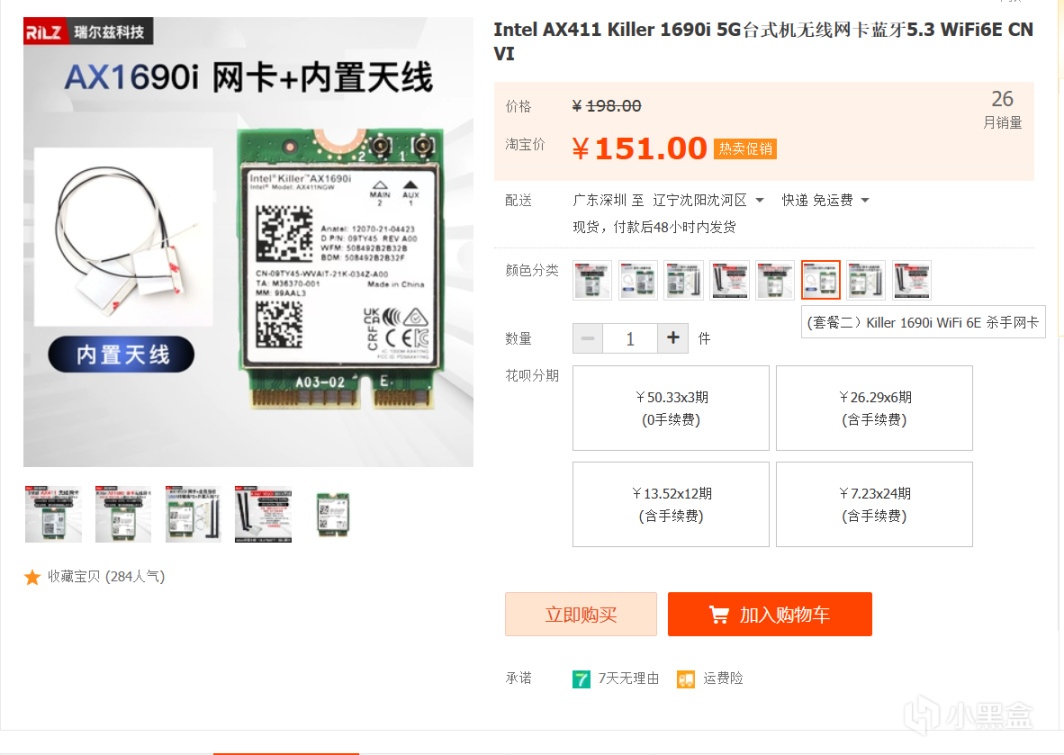The height and width of the screenshot is (755, 1064).
Task: Click the orange shipping insurance icon
Action: click(x=686, y=679)
